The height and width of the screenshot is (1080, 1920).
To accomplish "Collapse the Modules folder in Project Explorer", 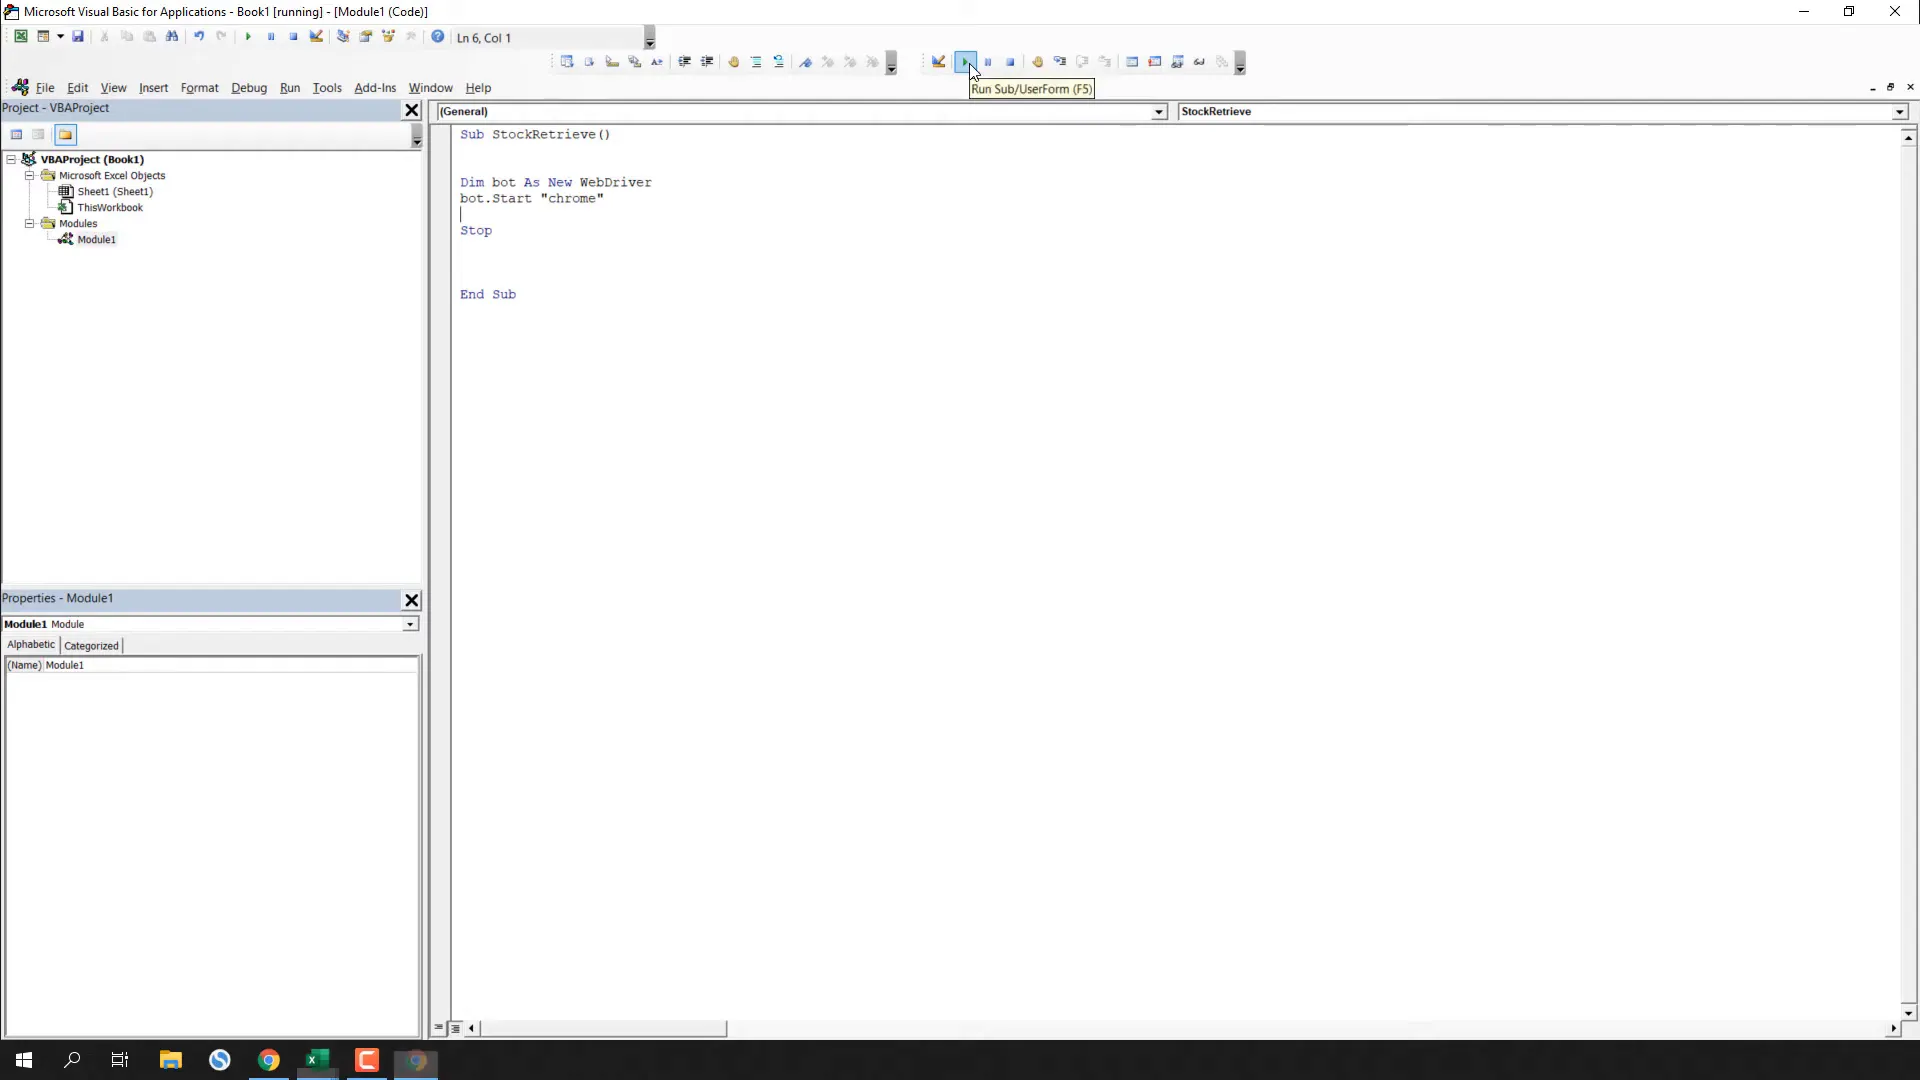I will 30,223.
